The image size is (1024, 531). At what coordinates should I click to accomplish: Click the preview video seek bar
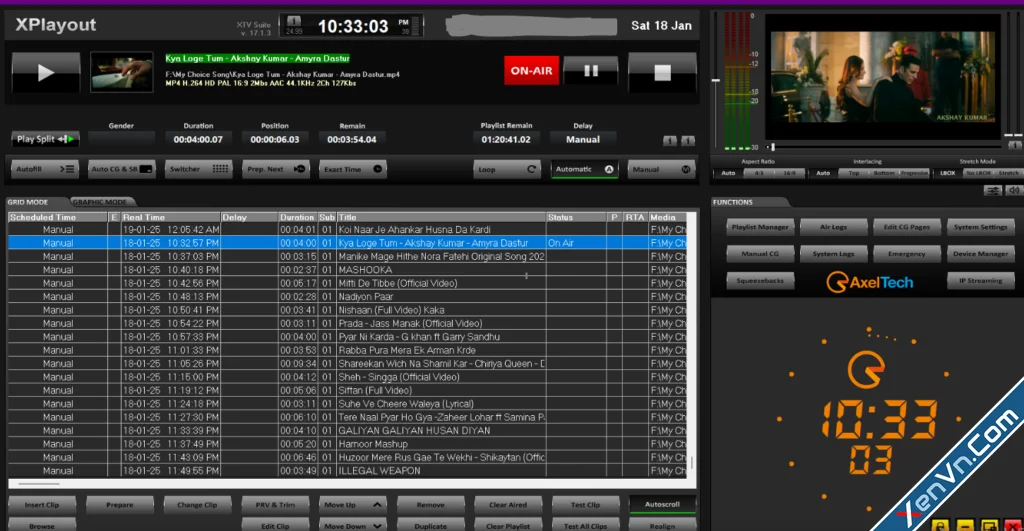point(883,147)
